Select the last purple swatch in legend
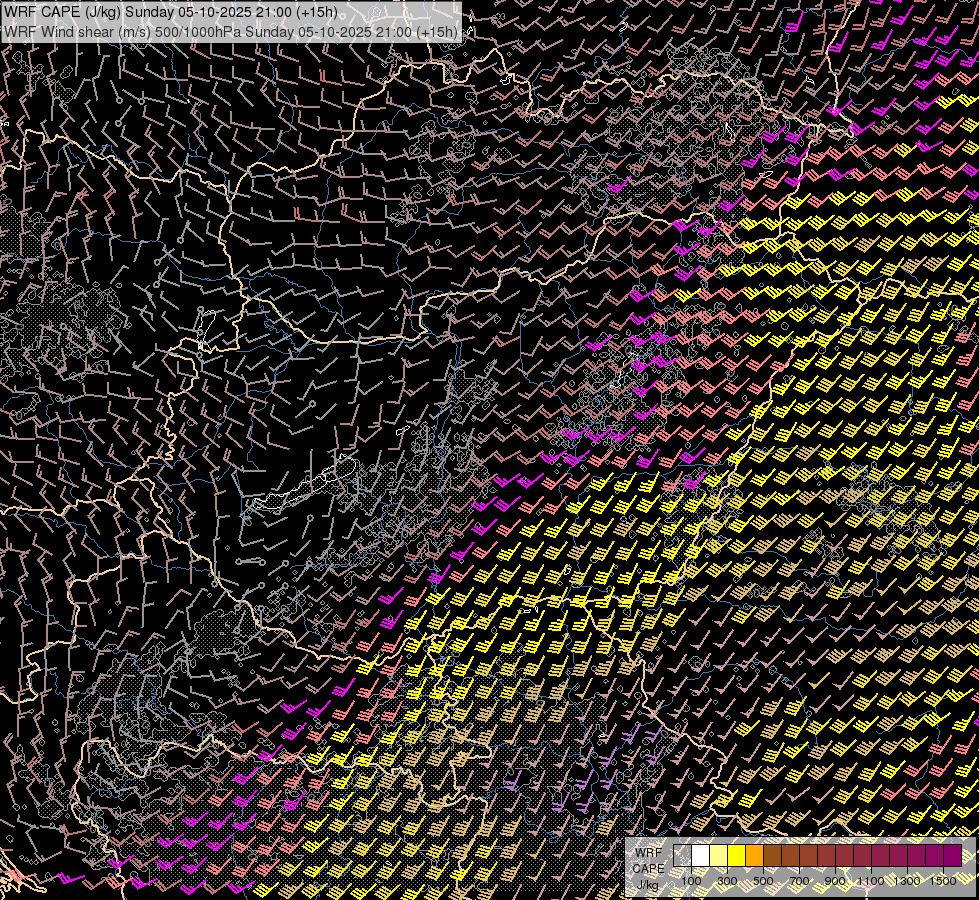 point(952,856)
